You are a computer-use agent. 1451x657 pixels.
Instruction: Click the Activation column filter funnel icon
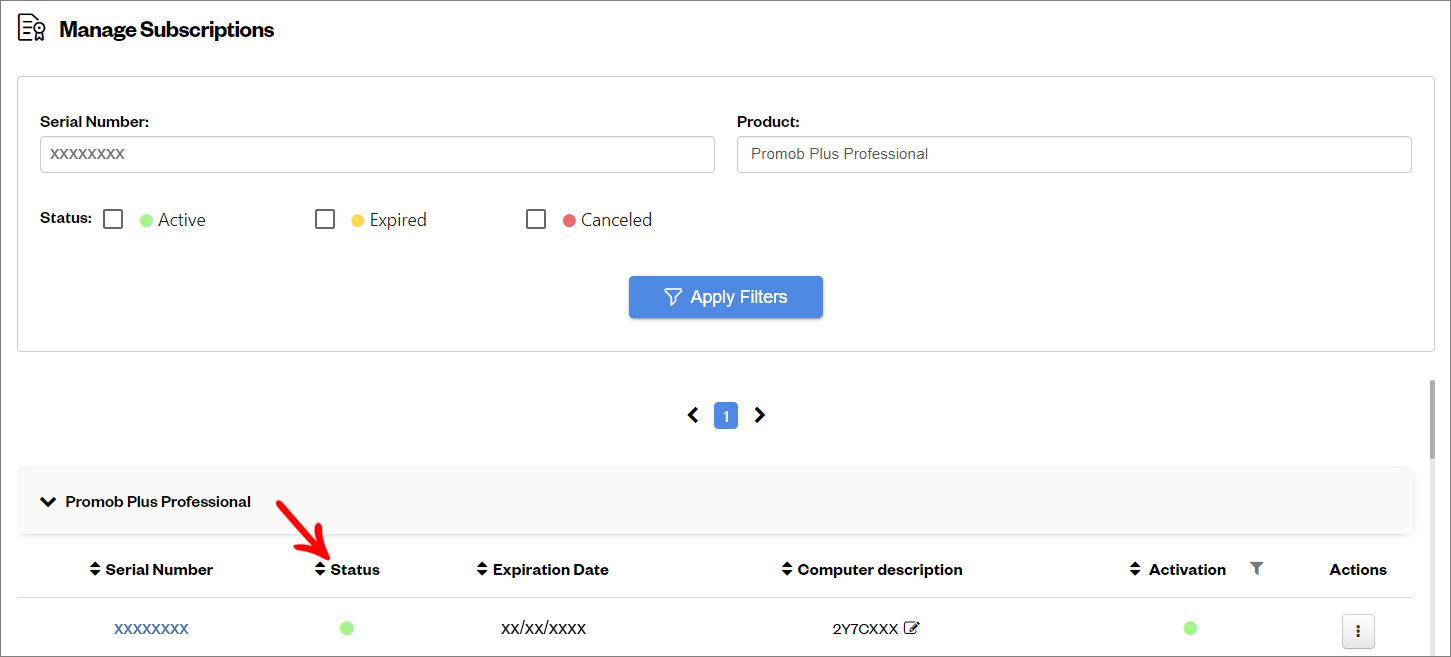pos(1257,569)
